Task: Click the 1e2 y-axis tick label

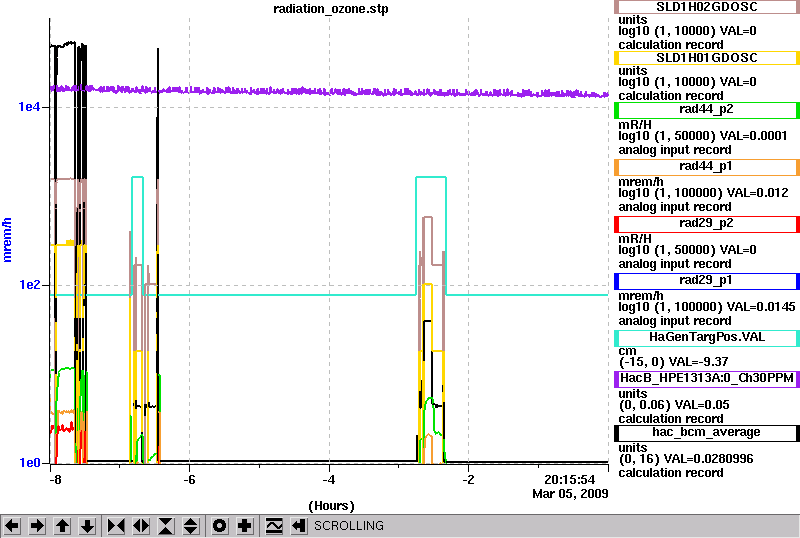Action: [29, 284]
